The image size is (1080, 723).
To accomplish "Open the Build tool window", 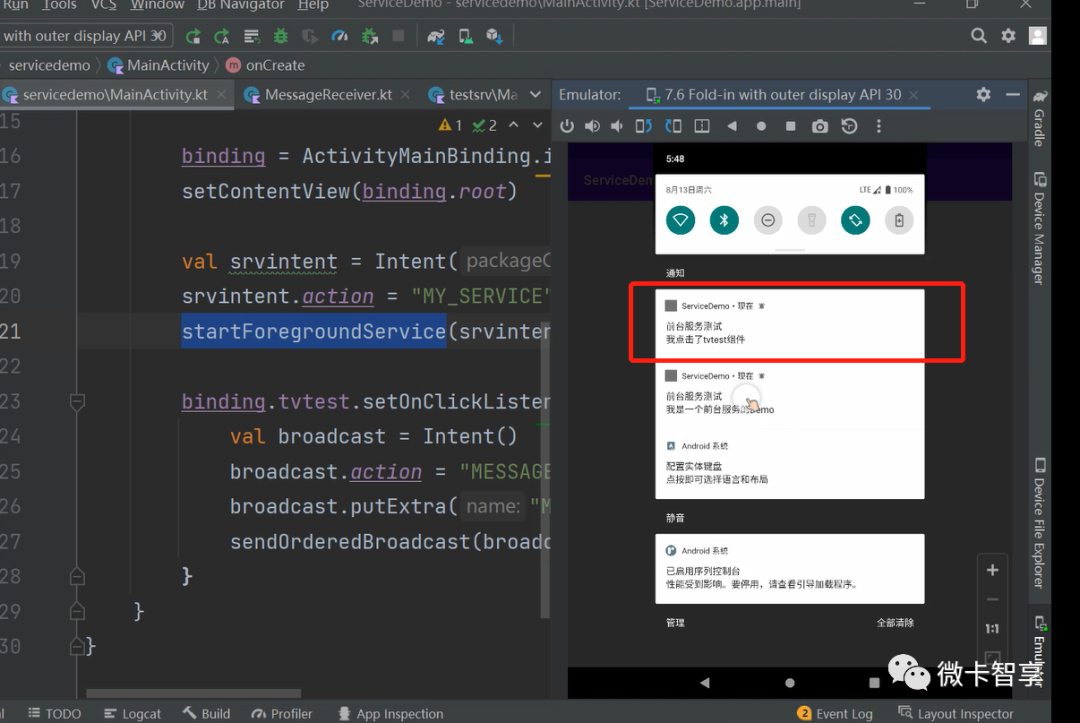I will pos(206,714).
